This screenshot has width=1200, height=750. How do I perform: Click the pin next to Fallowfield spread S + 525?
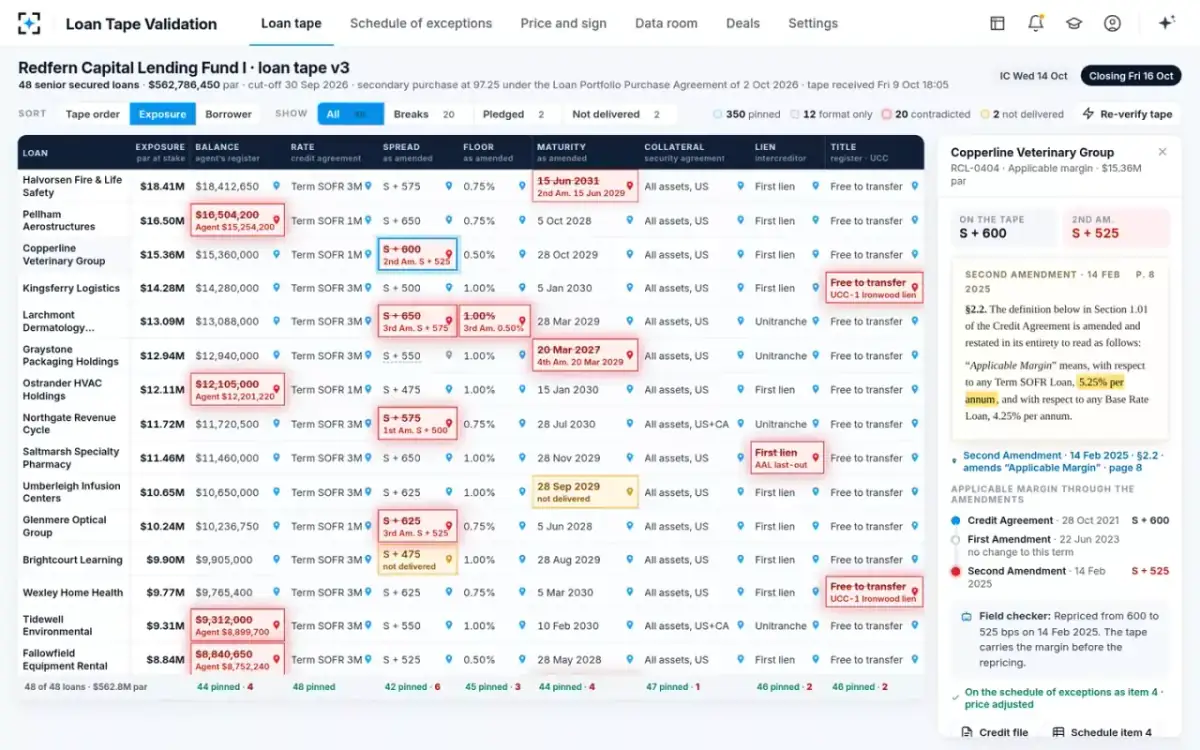point(448,660)
